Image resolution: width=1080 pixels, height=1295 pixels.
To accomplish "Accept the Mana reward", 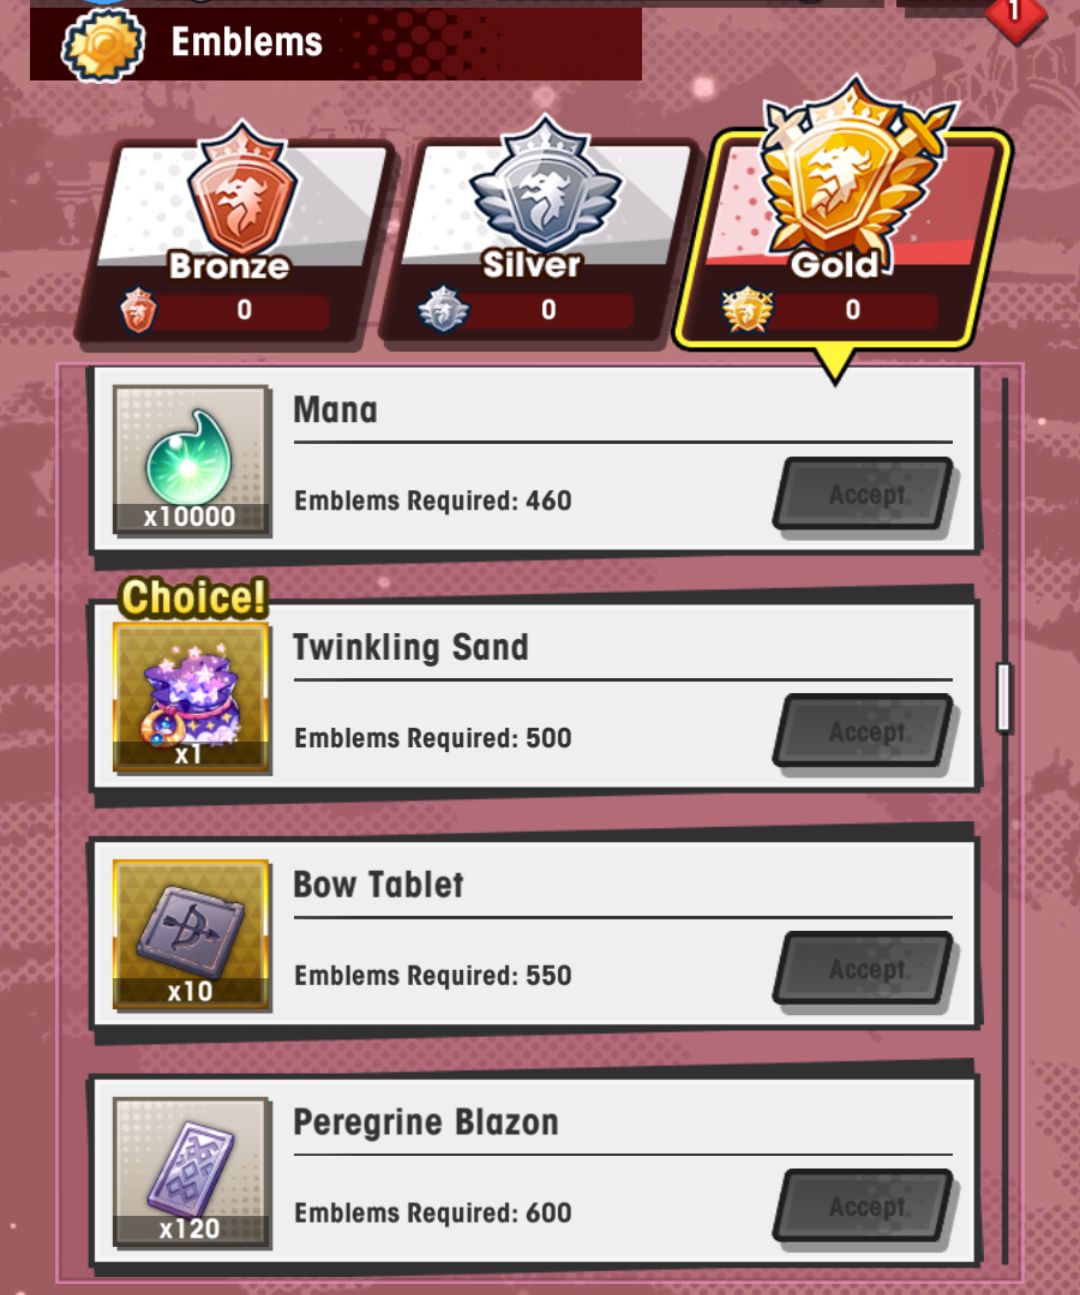I will pyautogui.click(x=864, y=494).
